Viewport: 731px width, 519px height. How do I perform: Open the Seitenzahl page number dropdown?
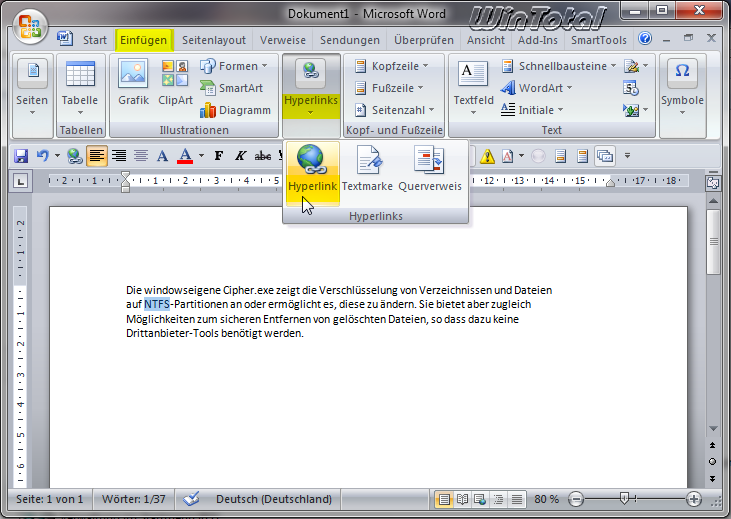pyautogui.click(x=394, y=110)
